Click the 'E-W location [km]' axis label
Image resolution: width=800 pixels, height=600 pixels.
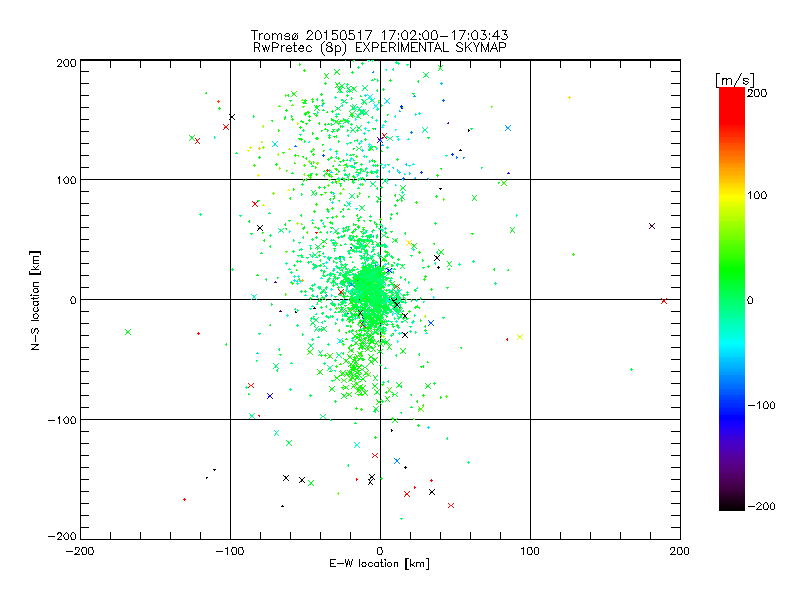point(379,563)
